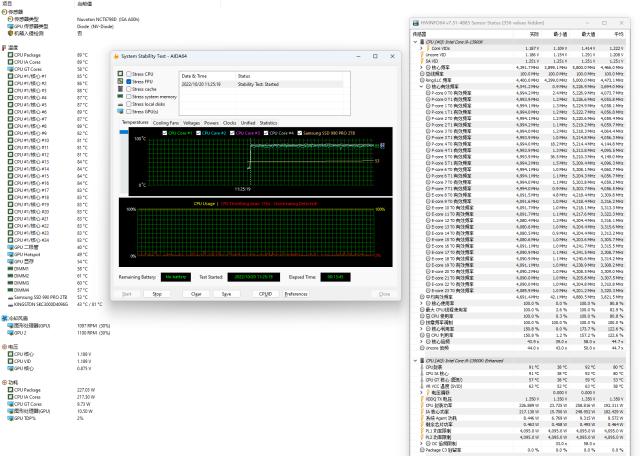640x456 pixels.
Task: Open Preferences in stability test
Action: 296,294
